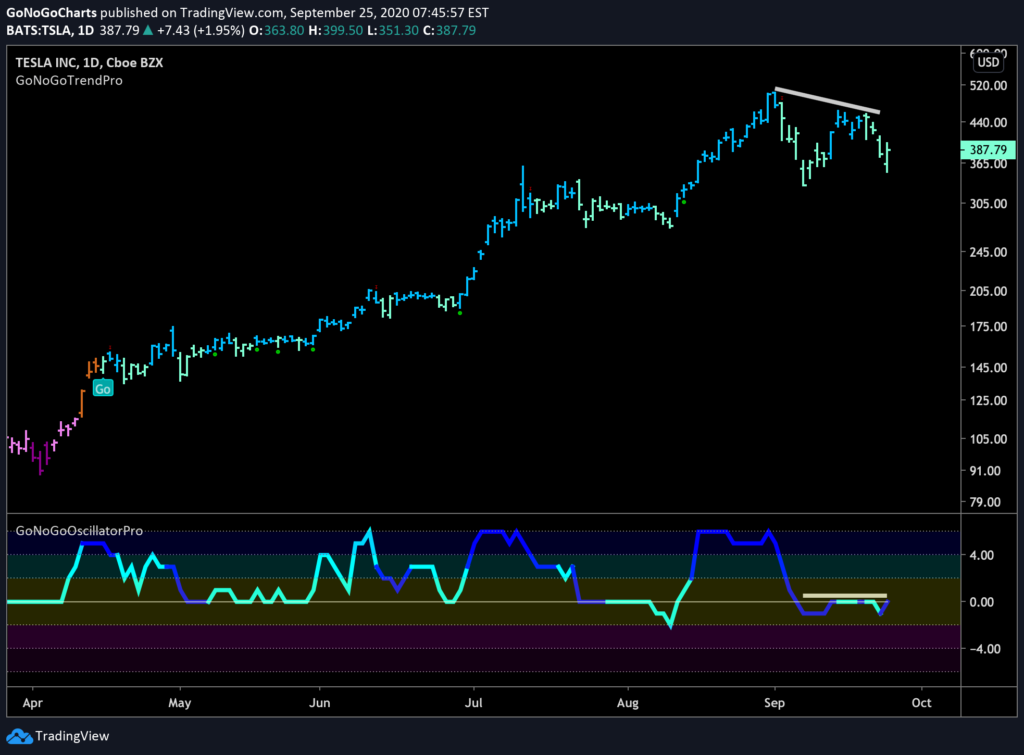1024x755 pixels.
Task: Click the BATS:TSLA ticker symbol text
Action: pyautogui.click(x=39, y=30)
